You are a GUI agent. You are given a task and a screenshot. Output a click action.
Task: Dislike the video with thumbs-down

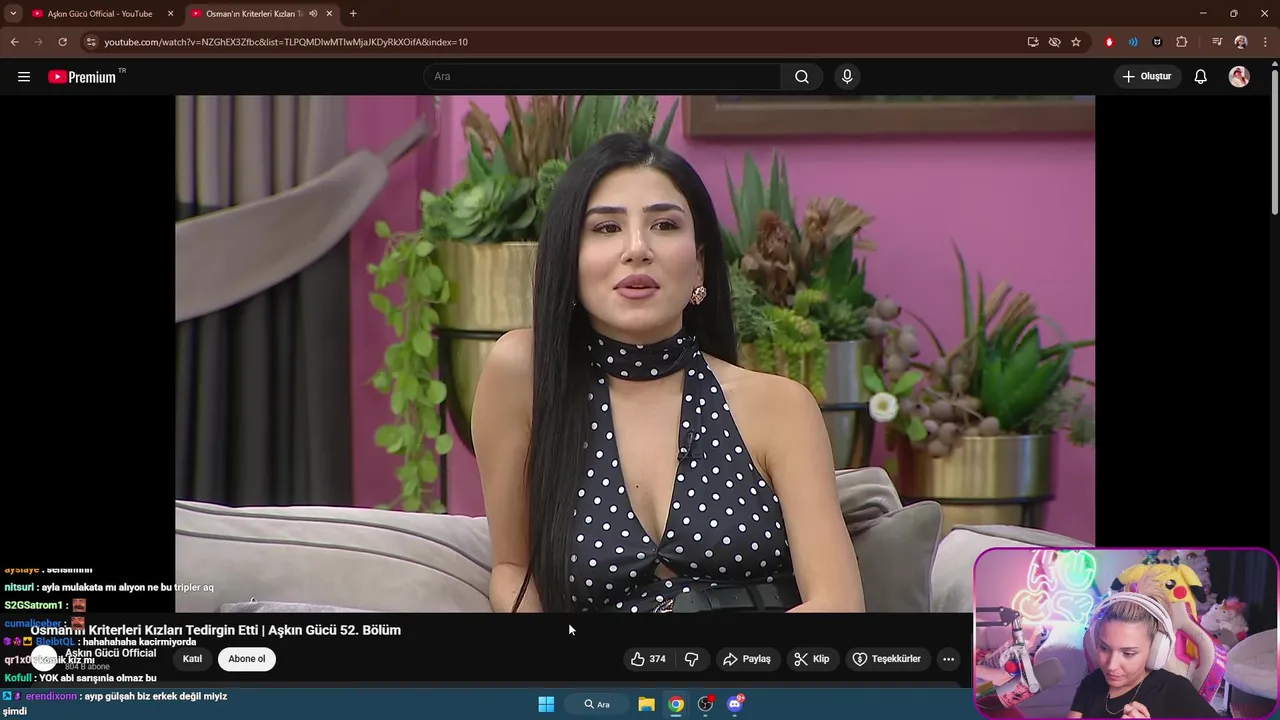pyautogui.click(x=691, y=659)
